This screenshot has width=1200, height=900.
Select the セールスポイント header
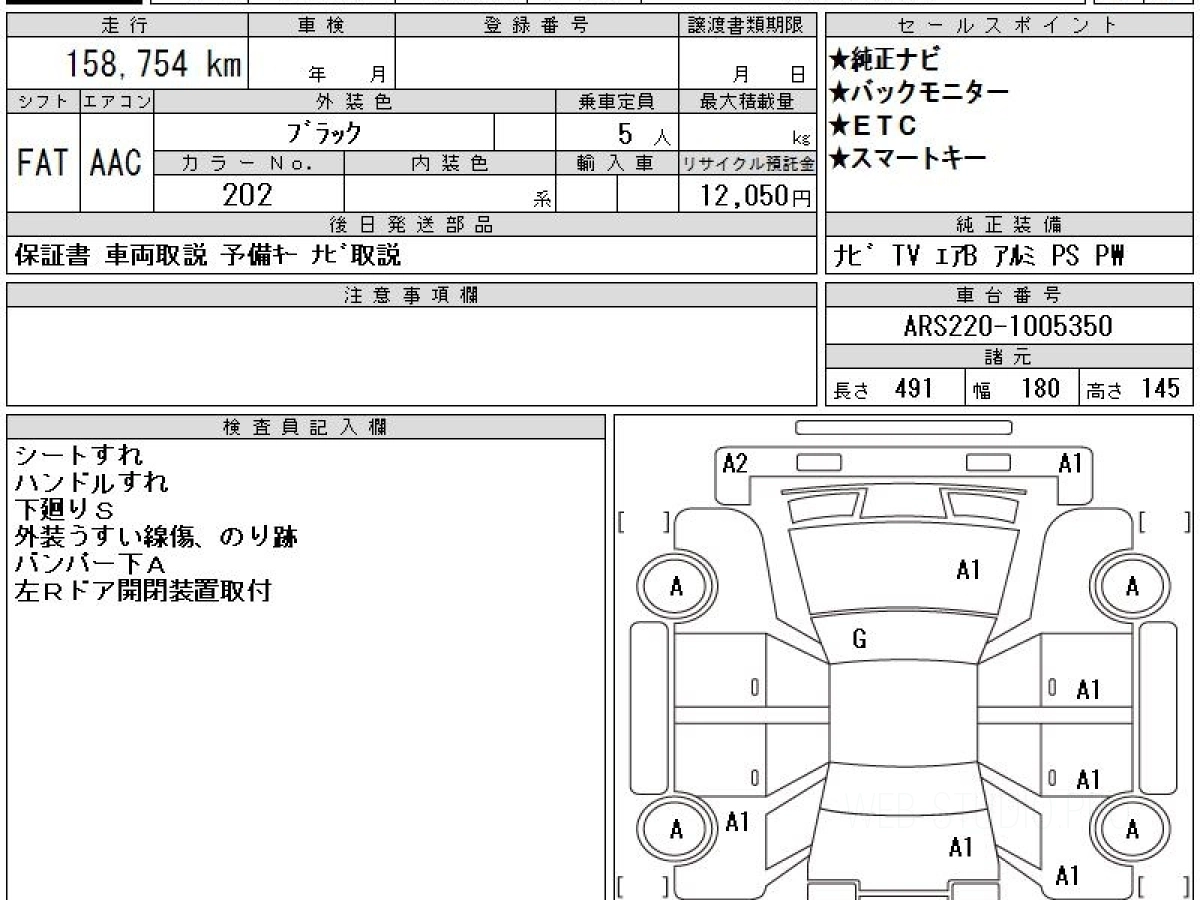[x=1009, y=25]
